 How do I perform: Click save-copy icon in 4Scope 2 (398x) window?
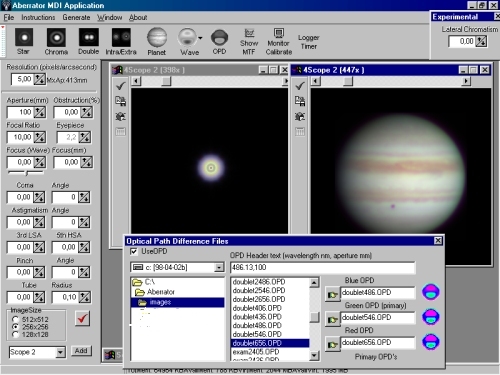point(120,101)
